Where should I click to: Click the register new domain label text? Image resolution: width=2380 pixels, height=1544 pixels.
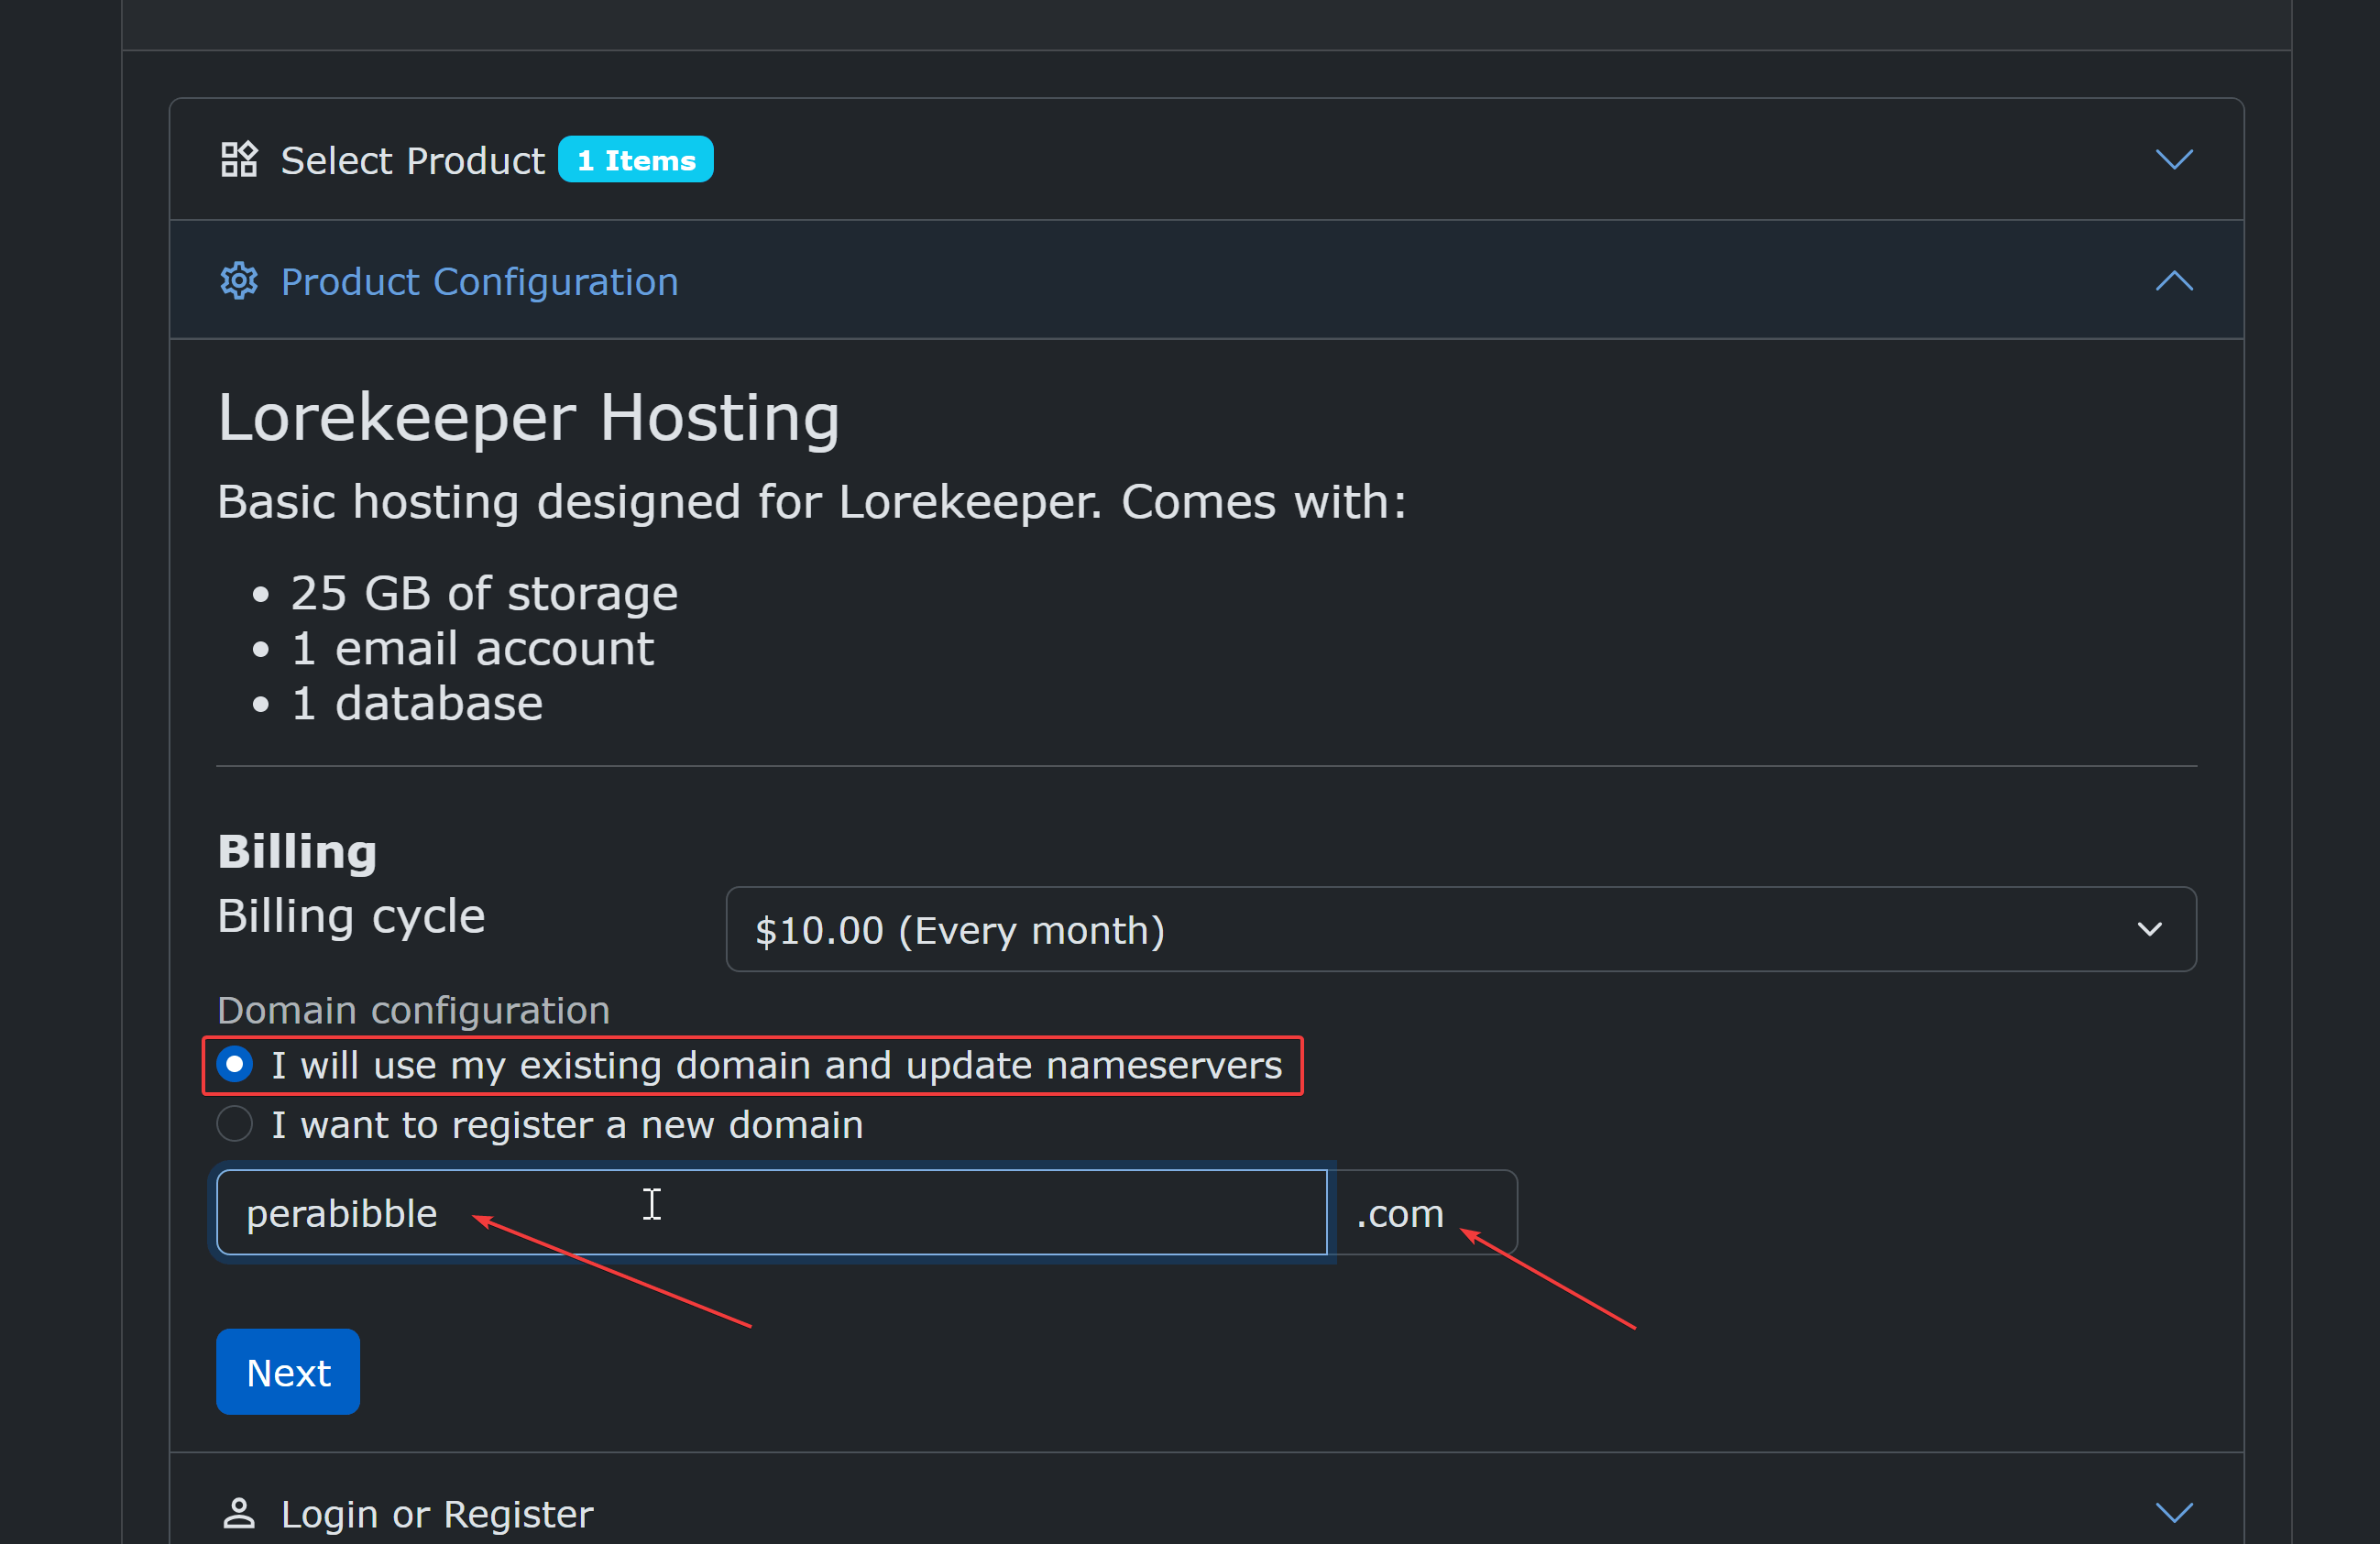click(567, 1125)
